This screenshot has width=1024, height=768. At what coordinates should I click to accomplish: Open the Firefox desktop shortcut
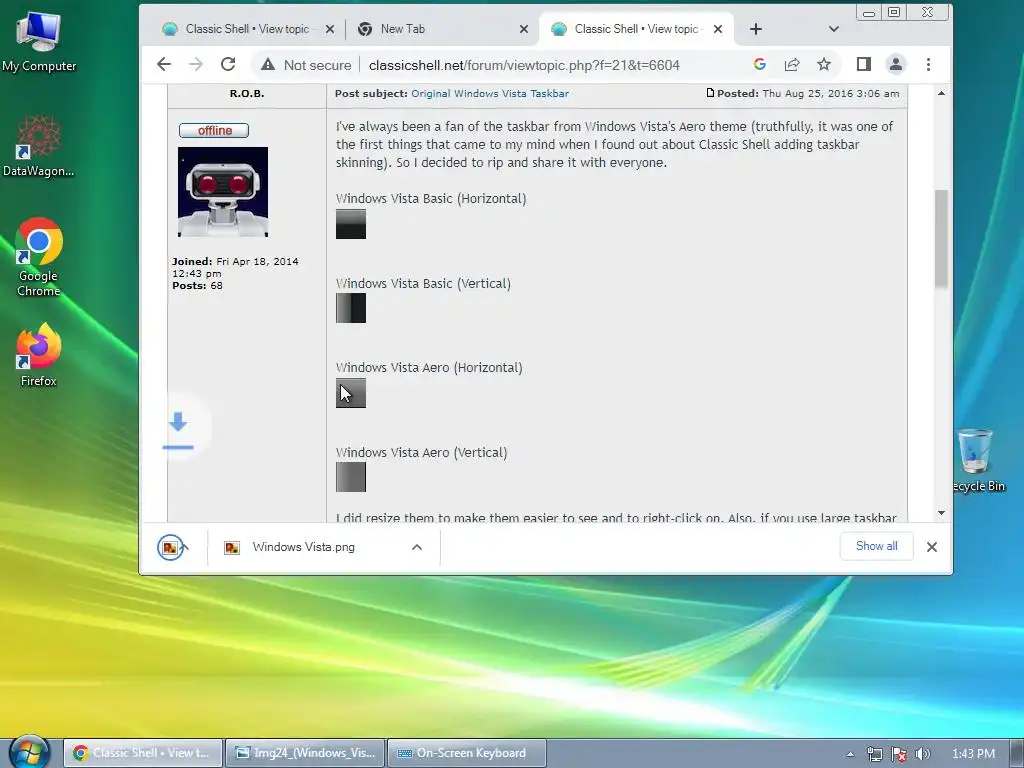(x=39, y=355)
